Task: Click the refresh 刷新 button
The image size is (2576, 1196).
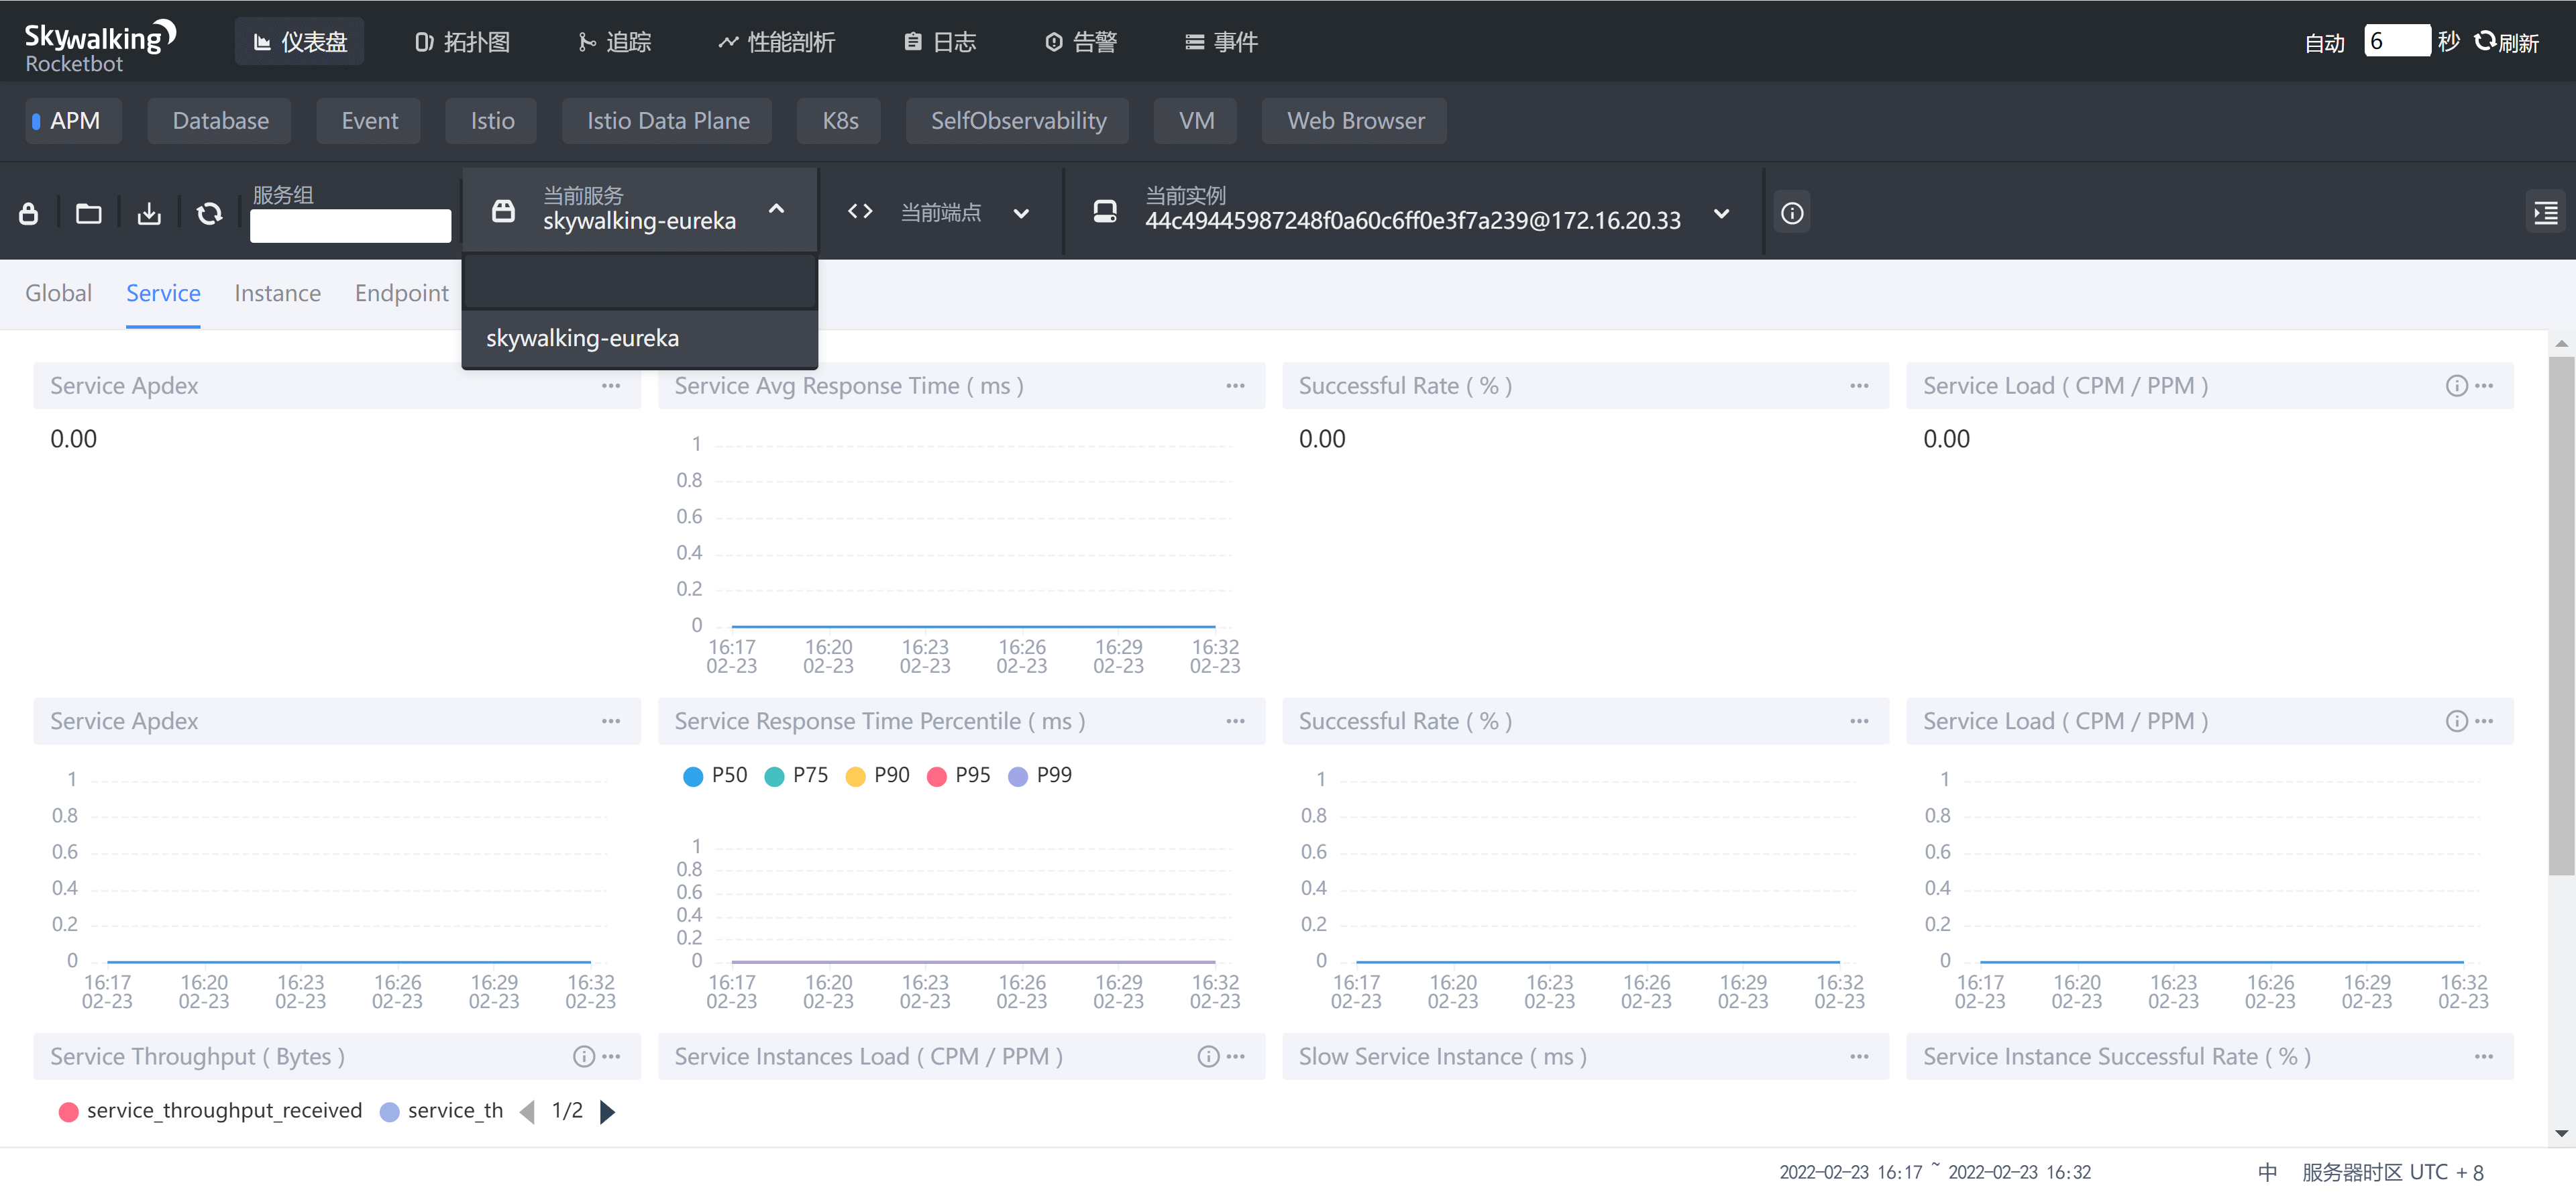Action: pos(2507,42)
